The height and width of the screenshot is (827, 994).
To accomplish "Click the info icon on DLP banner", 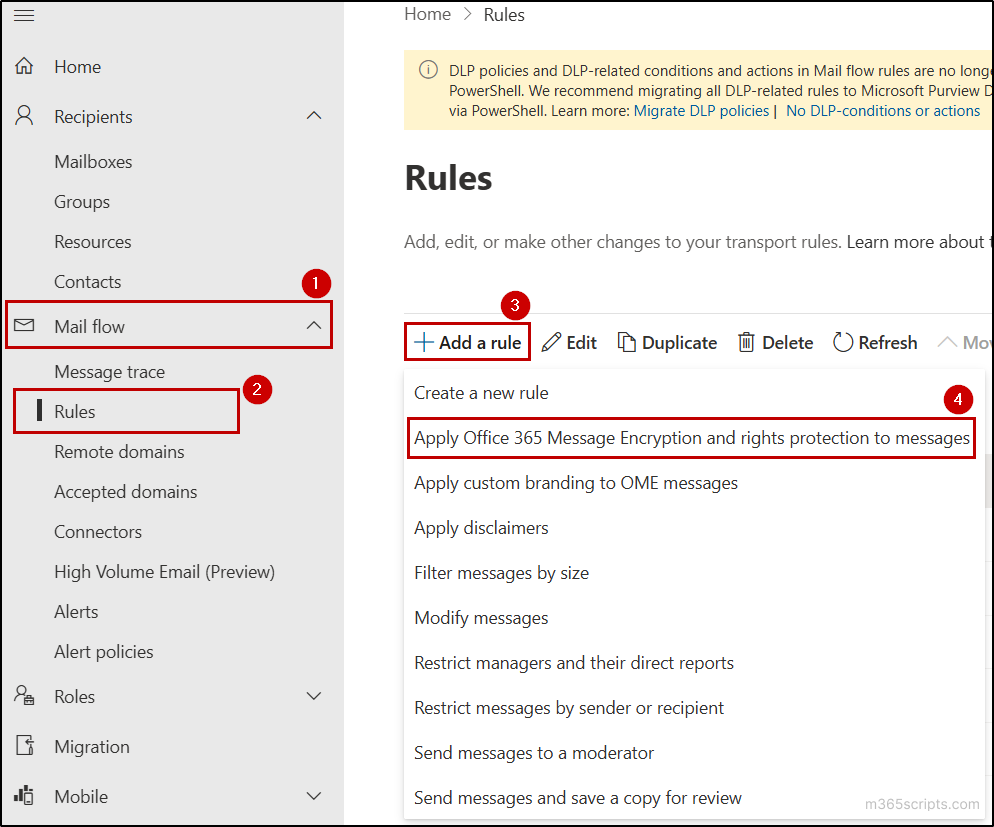I will 430,71.
